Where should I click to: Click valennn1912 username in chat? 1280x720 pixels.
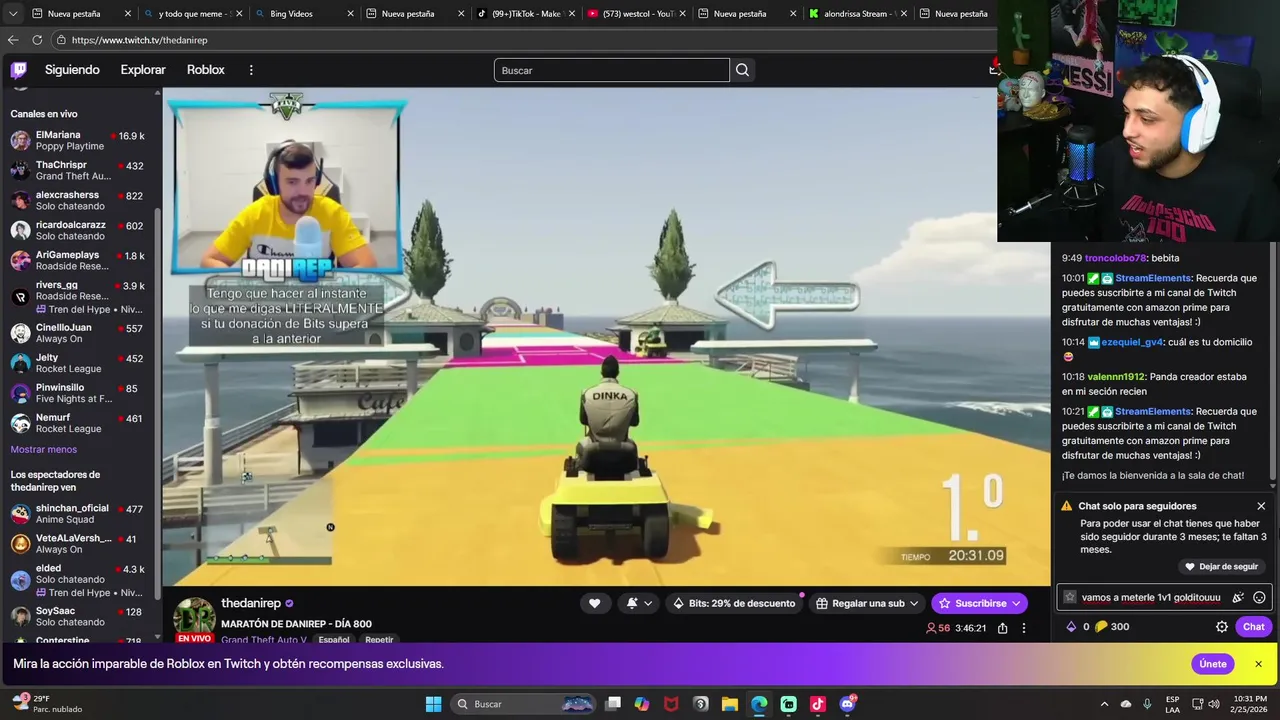(1117, 377)
